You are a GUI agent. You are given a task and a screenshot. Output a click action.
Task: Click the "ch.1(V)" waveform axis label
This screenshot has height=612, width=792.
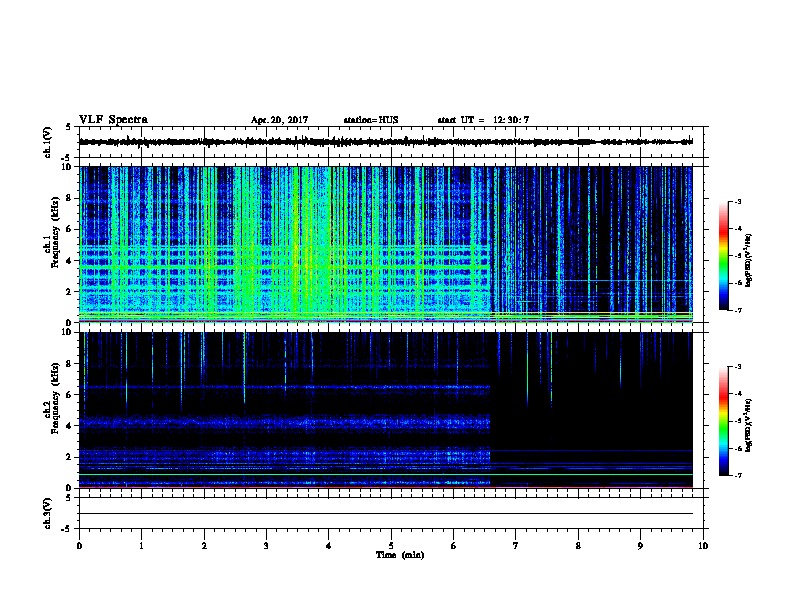[47, 142]
